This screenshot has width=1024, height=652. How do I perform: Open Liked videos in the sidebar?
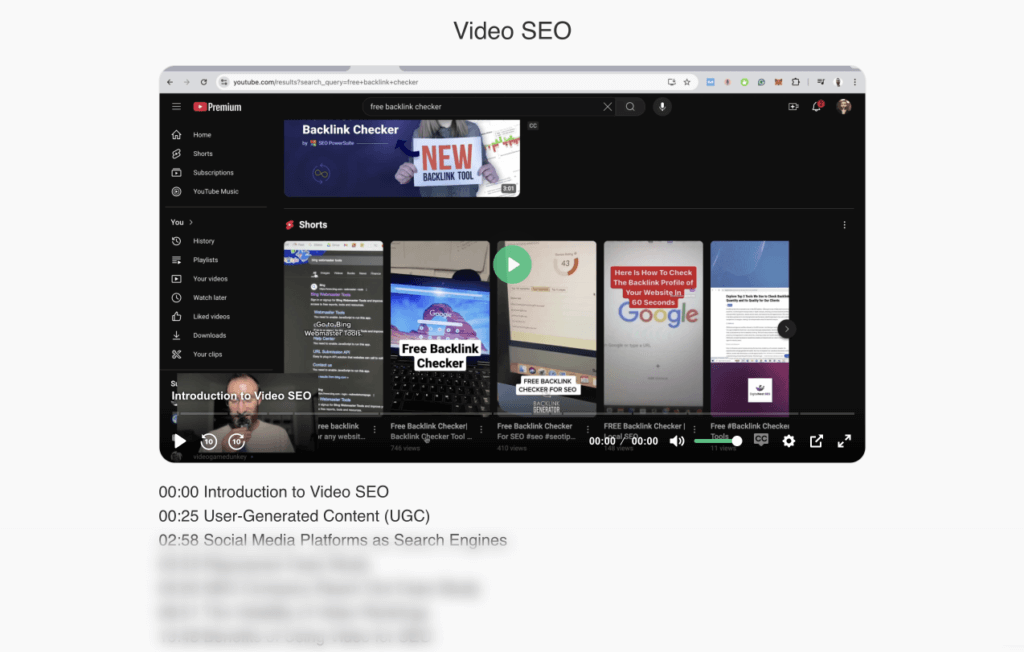click(213, 316)
